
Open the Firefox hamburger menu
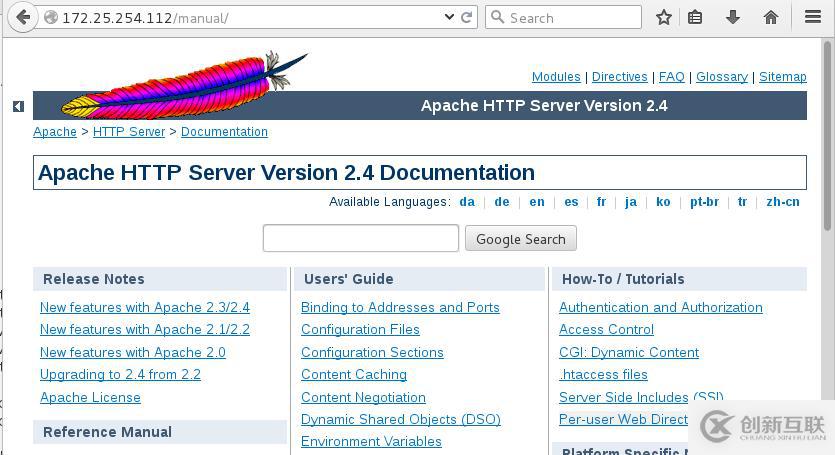pyautogui.click(x=813, y=17)
